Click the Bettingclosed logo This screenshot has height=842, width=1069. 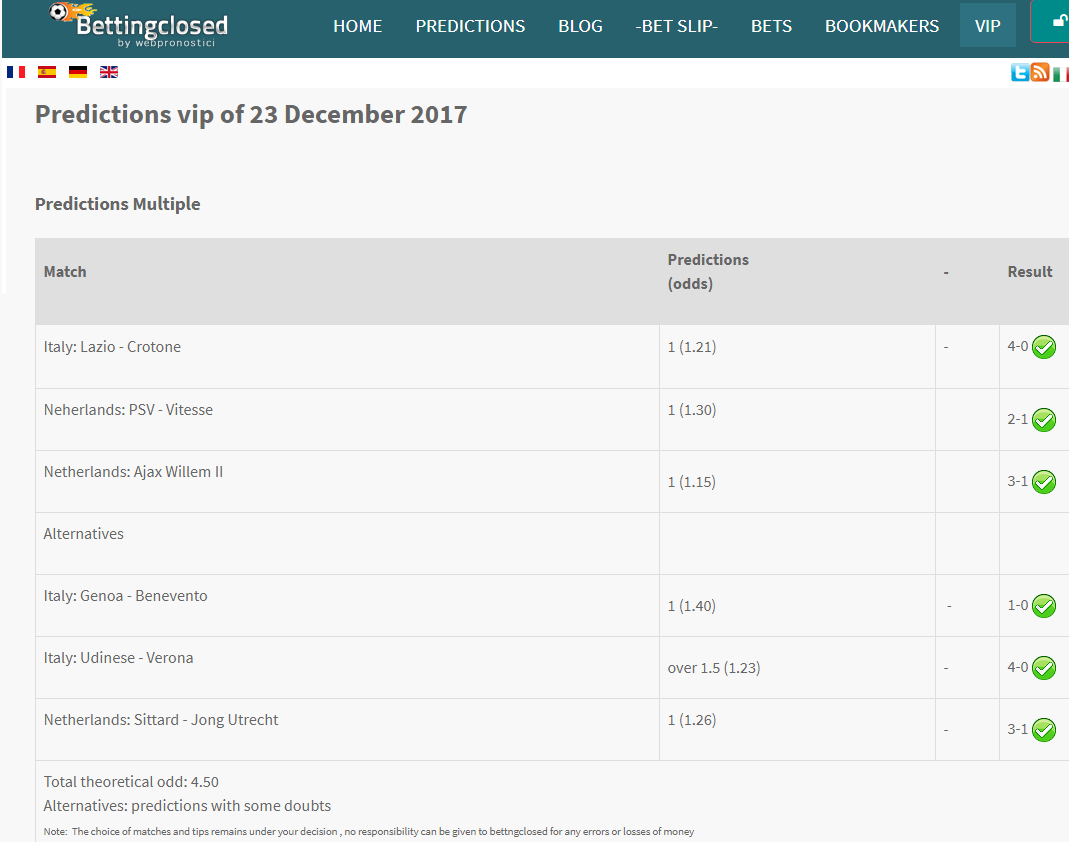[139, 25]
